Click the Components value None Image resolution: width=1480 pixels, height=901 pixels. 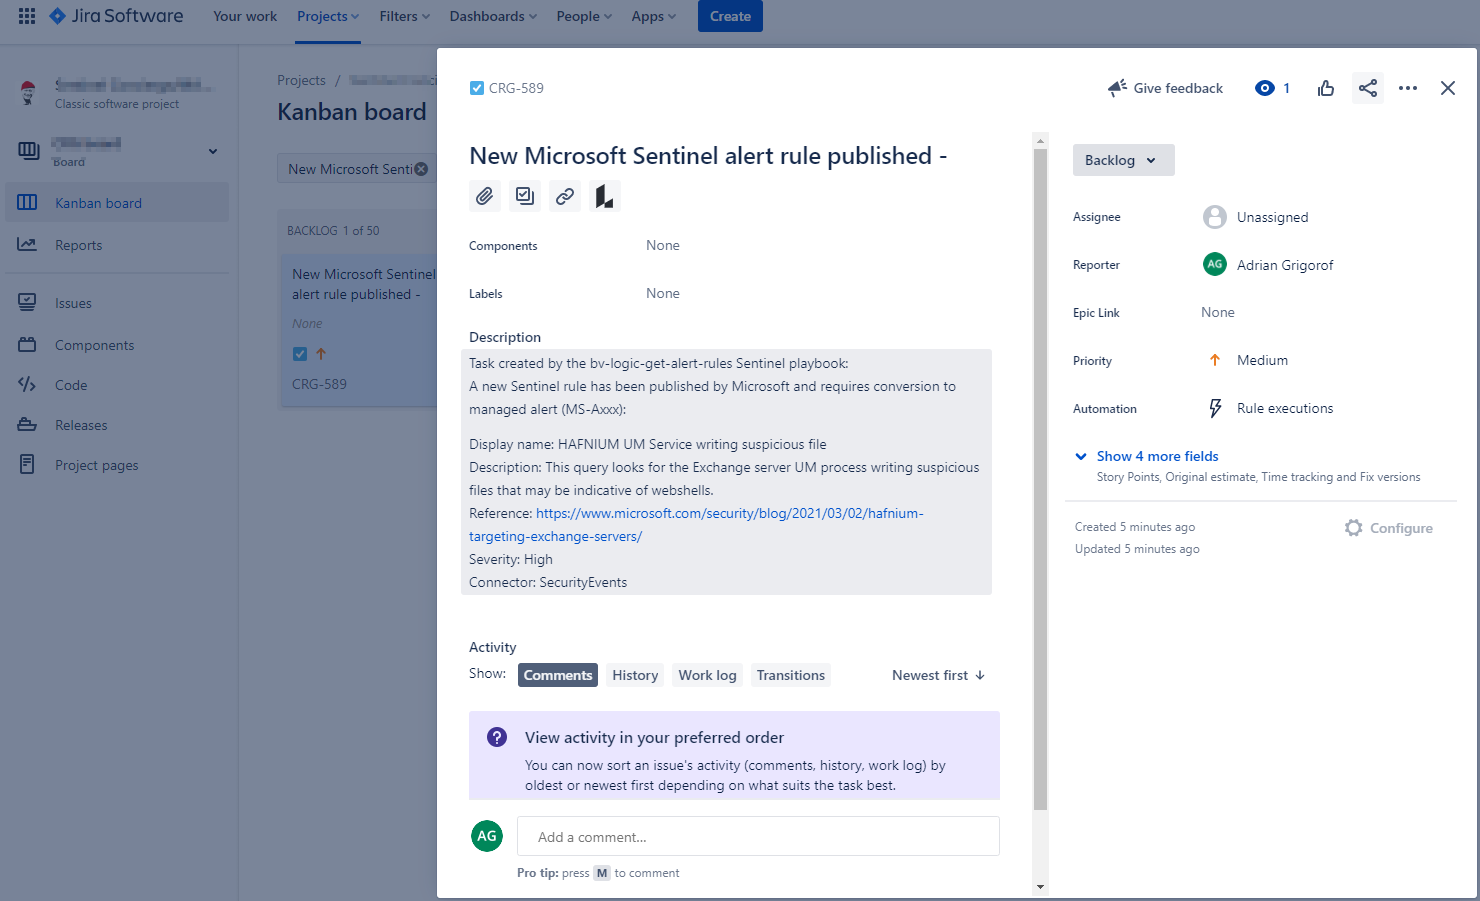tap(663, 245)
